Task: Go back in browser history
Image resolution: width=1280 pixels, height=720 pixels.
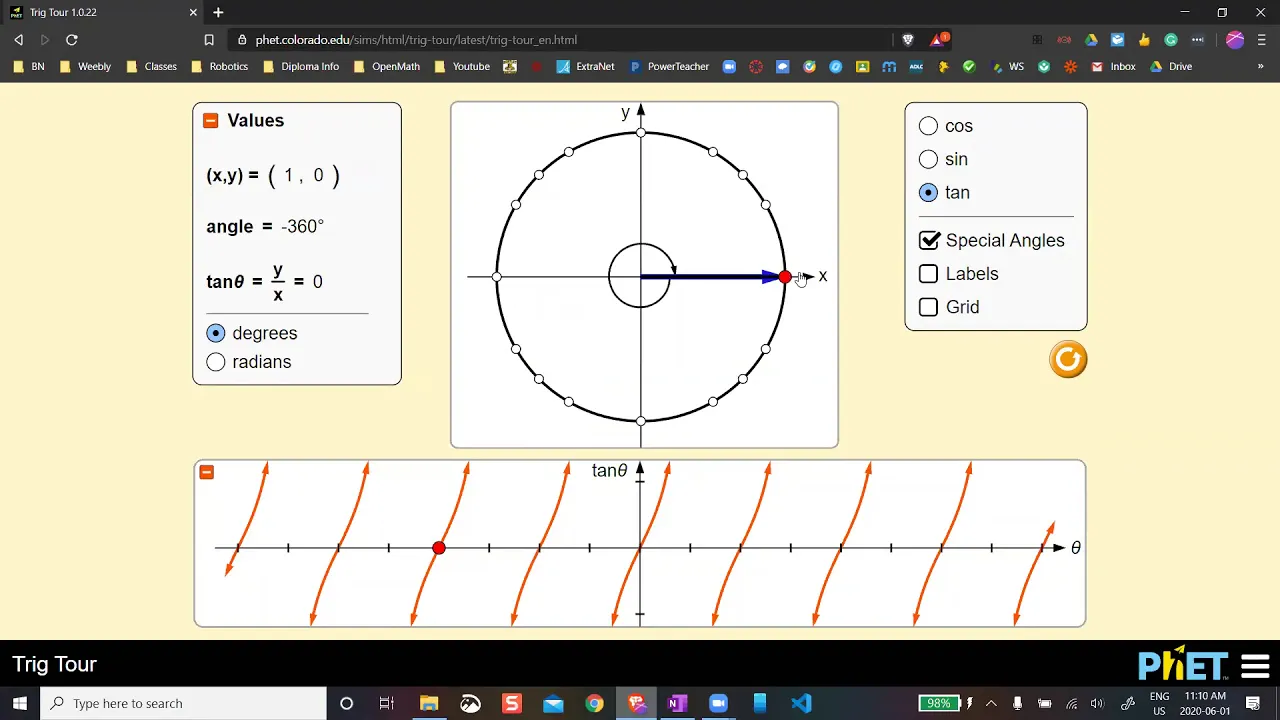Action: click(x=18, y=40)
